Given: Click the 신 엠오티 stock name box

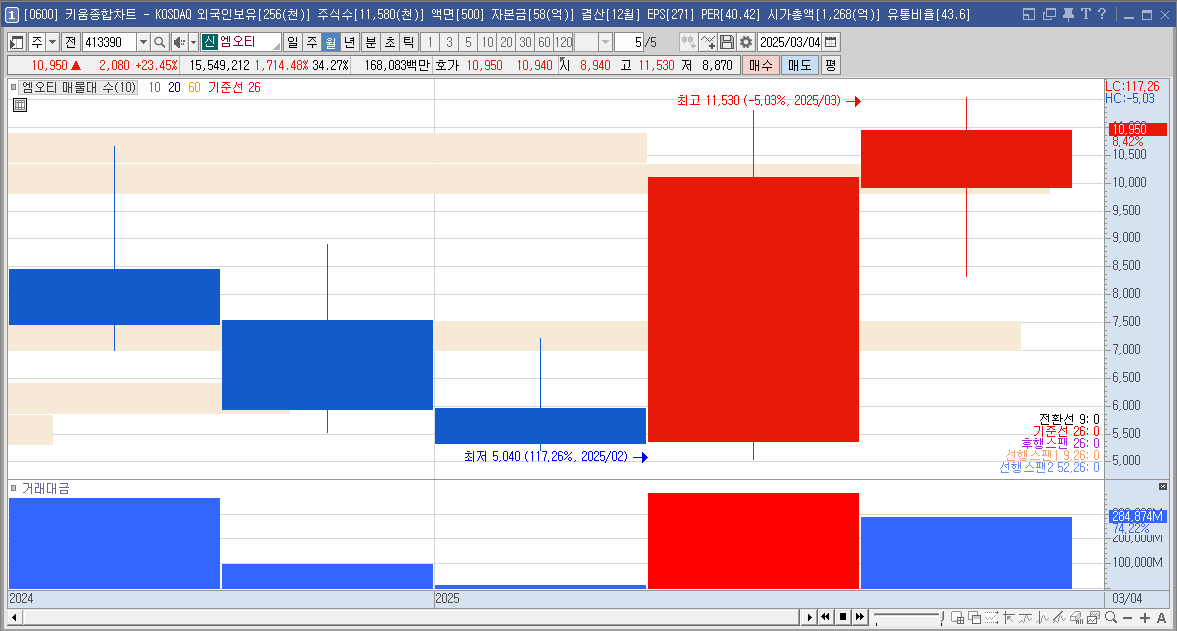Looking at the screenshot, I should (x=241, y=43).
